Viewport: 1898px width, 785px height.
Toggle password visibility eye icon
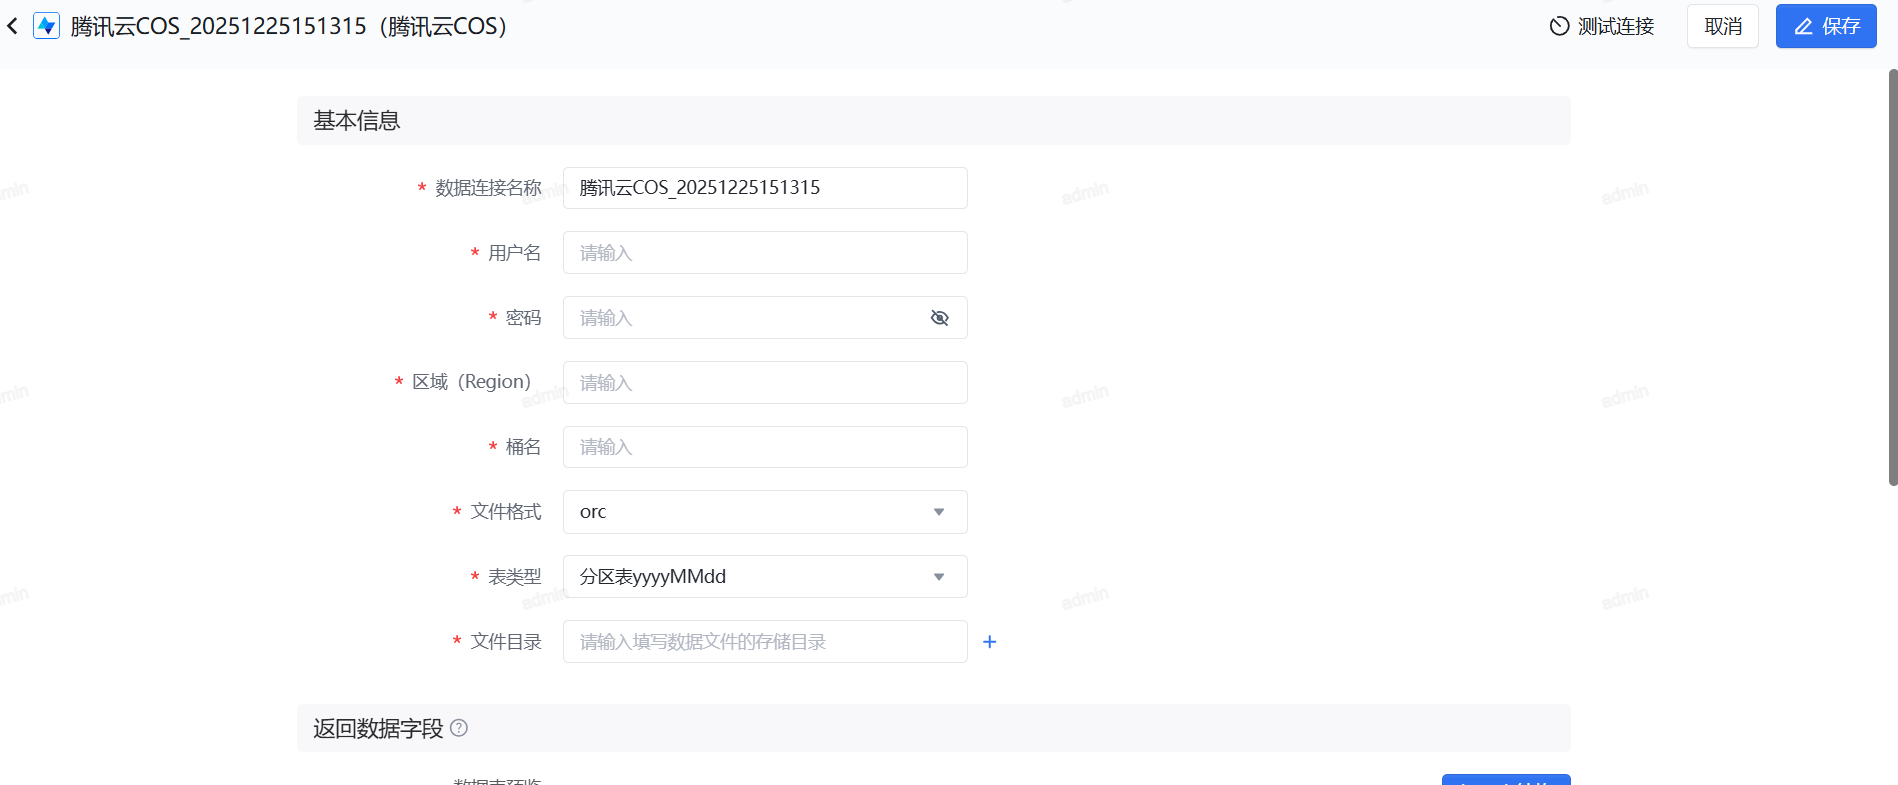pos(939,318)
